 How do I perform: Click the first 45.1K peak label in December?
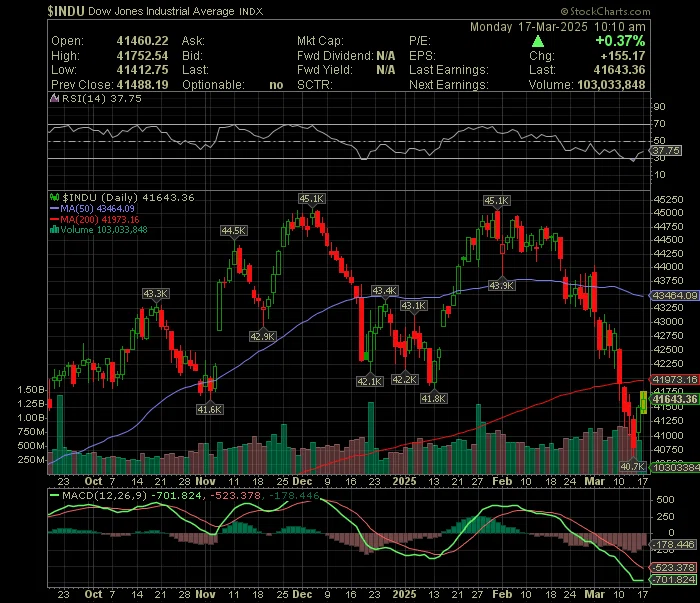click(x=312, y=199)
